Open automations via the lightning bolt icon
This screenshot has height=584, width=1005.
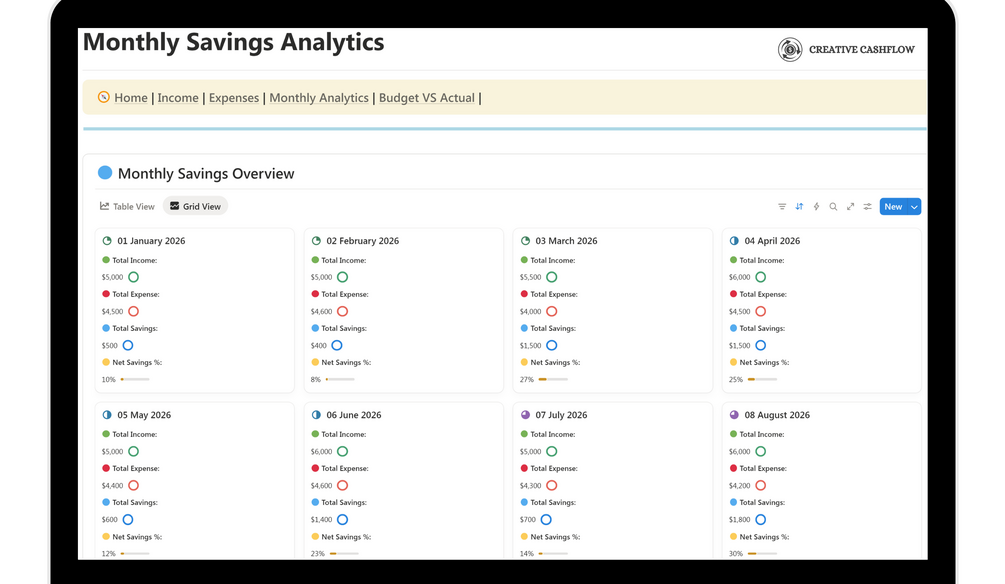click(816, 207)
